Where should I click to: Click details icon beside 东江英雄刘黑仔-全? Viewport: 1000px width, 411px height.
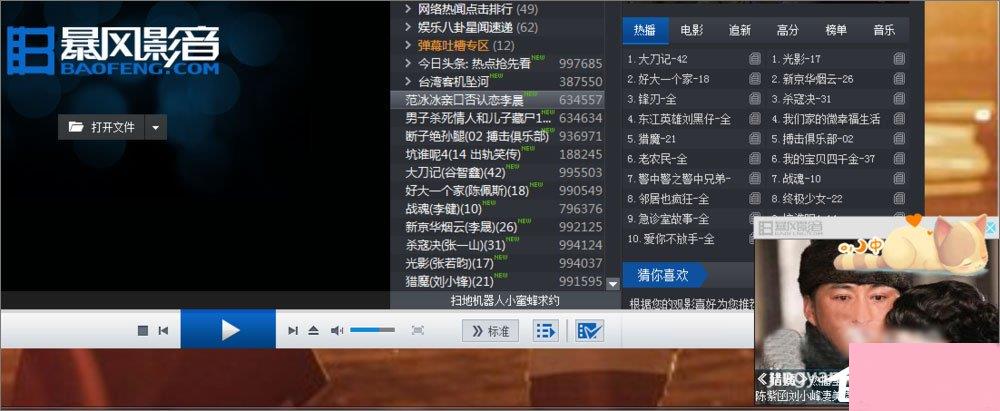pos(755,119)
